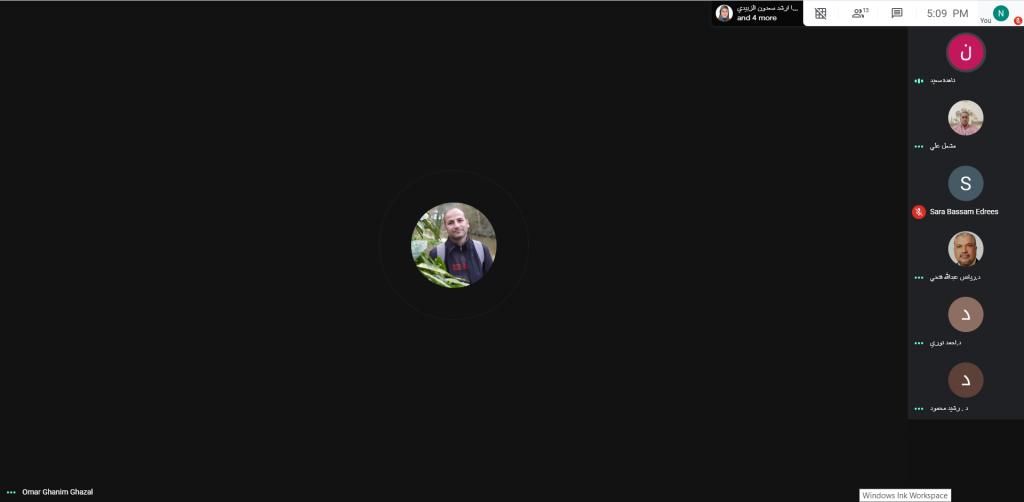Select the bottom brown avatar in the sidebar

click(965, 380)
